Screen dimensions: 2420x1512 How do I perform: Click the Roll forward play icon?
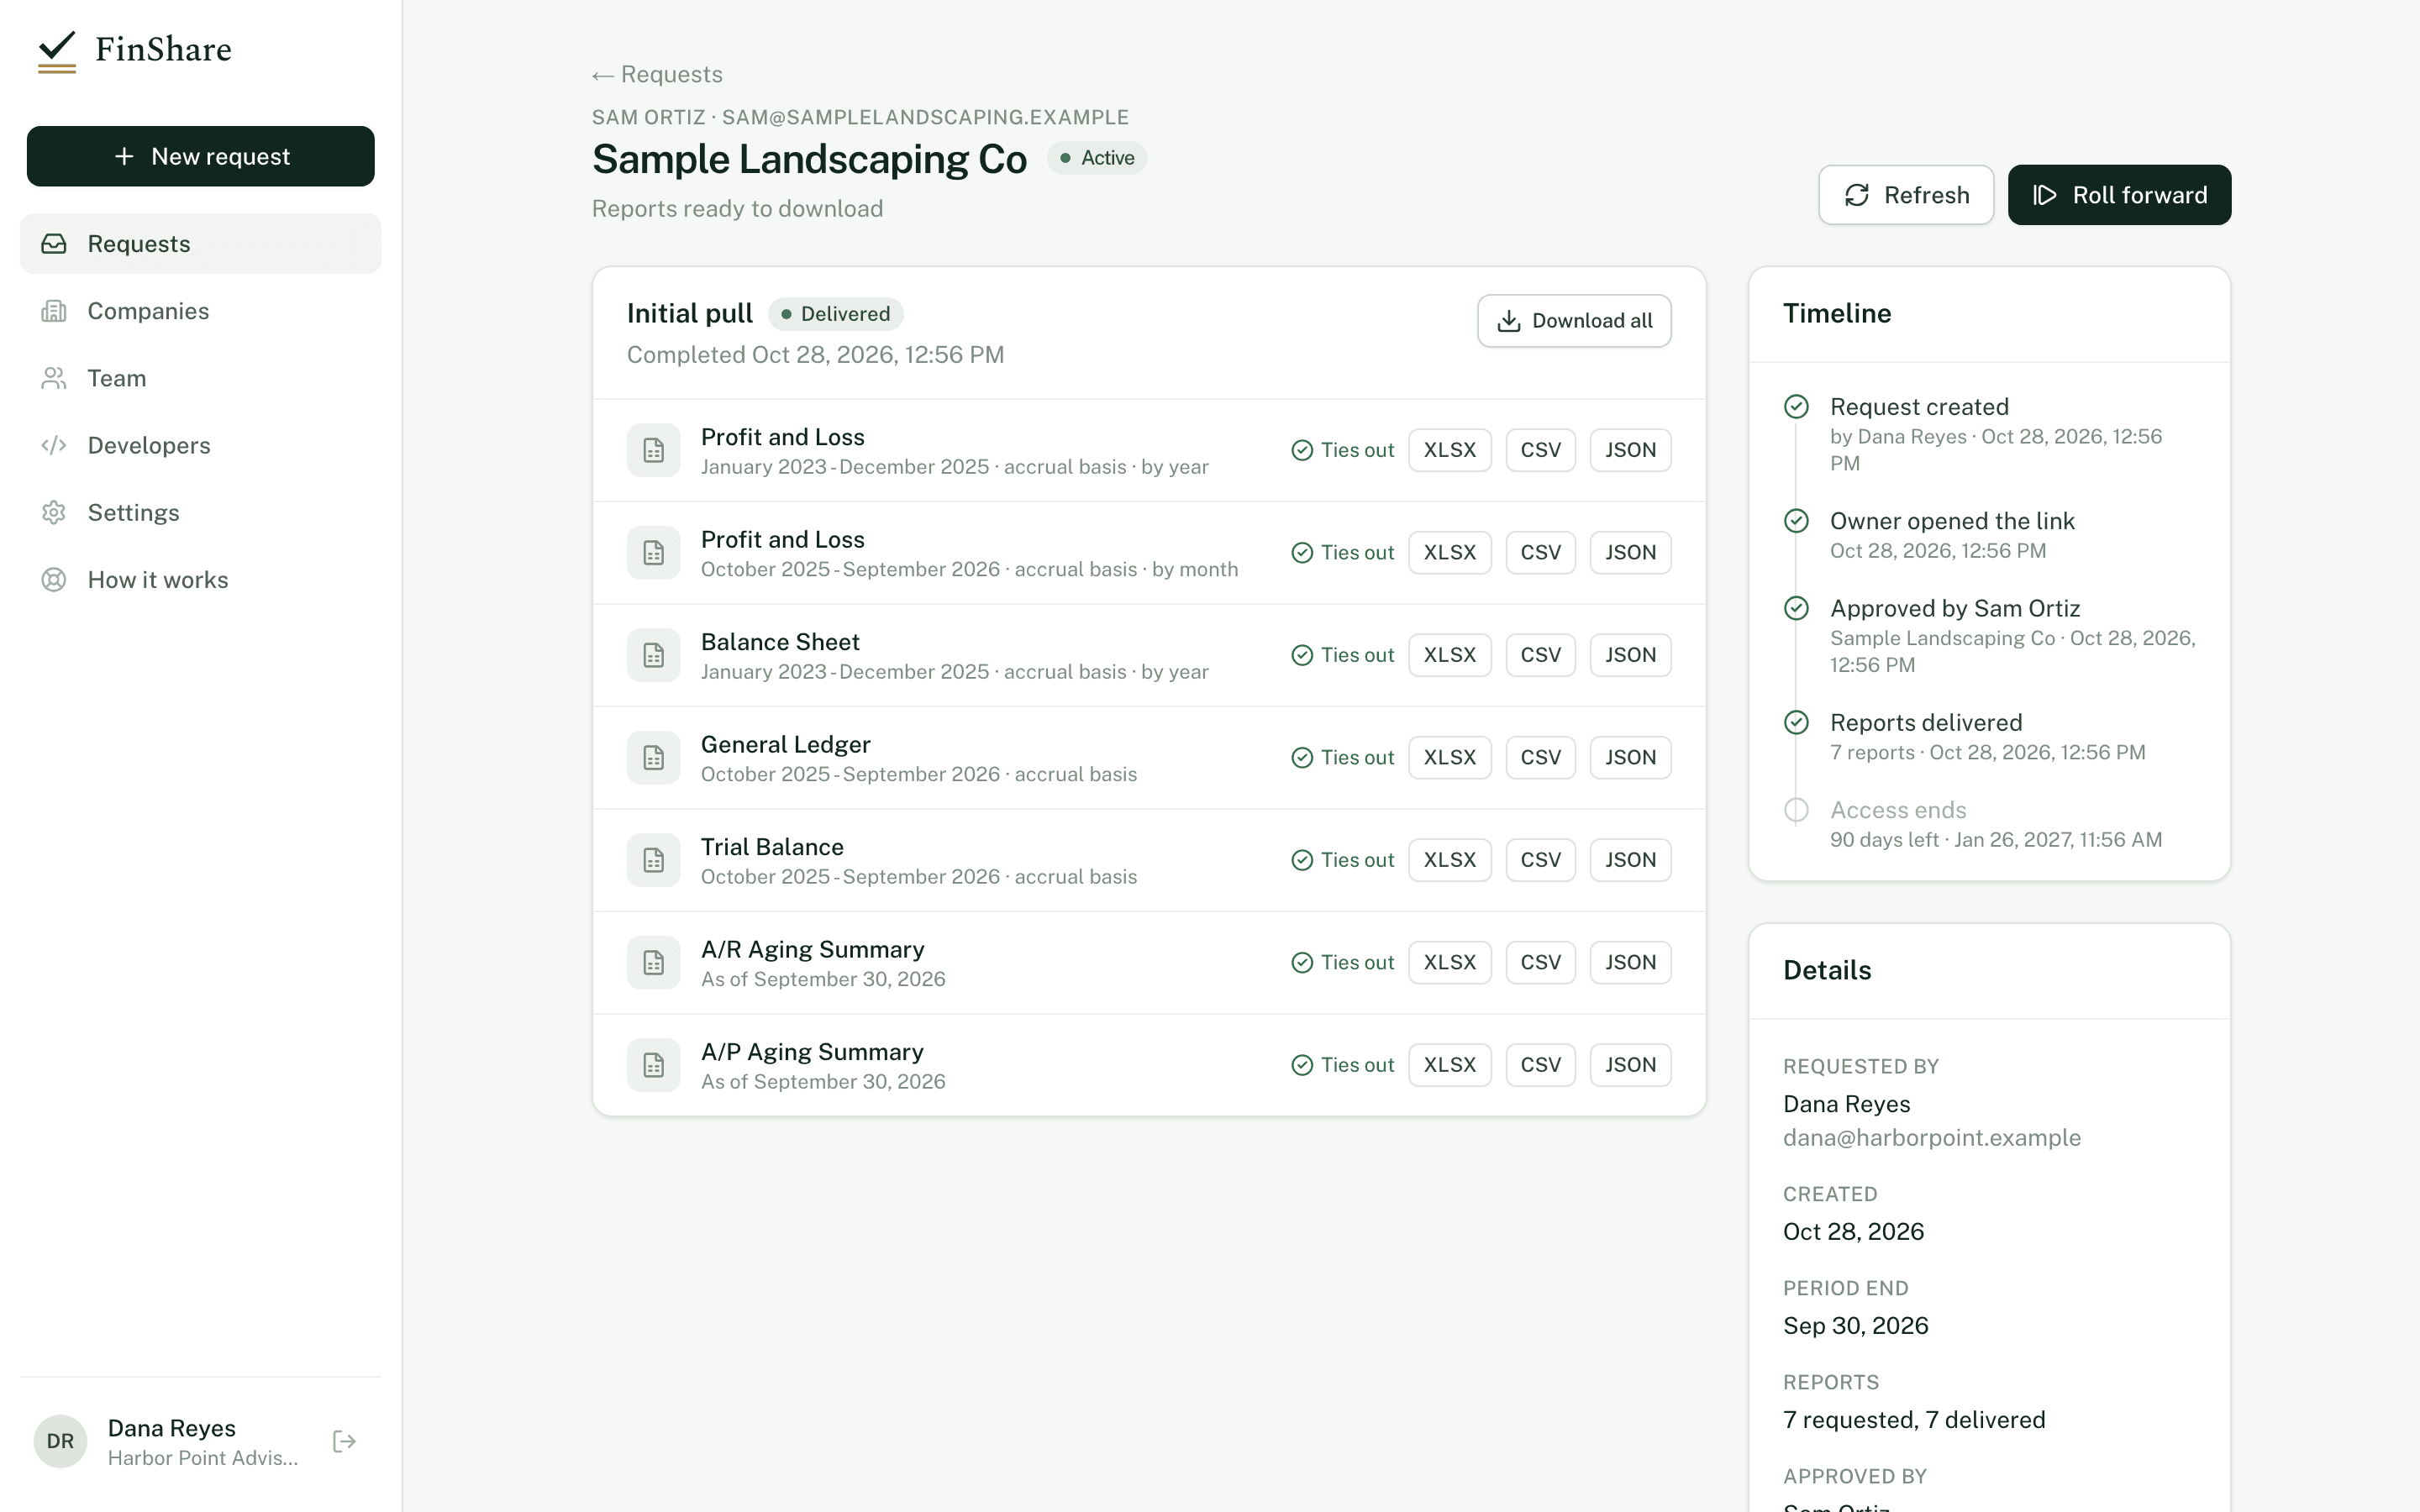point(2045,195)
